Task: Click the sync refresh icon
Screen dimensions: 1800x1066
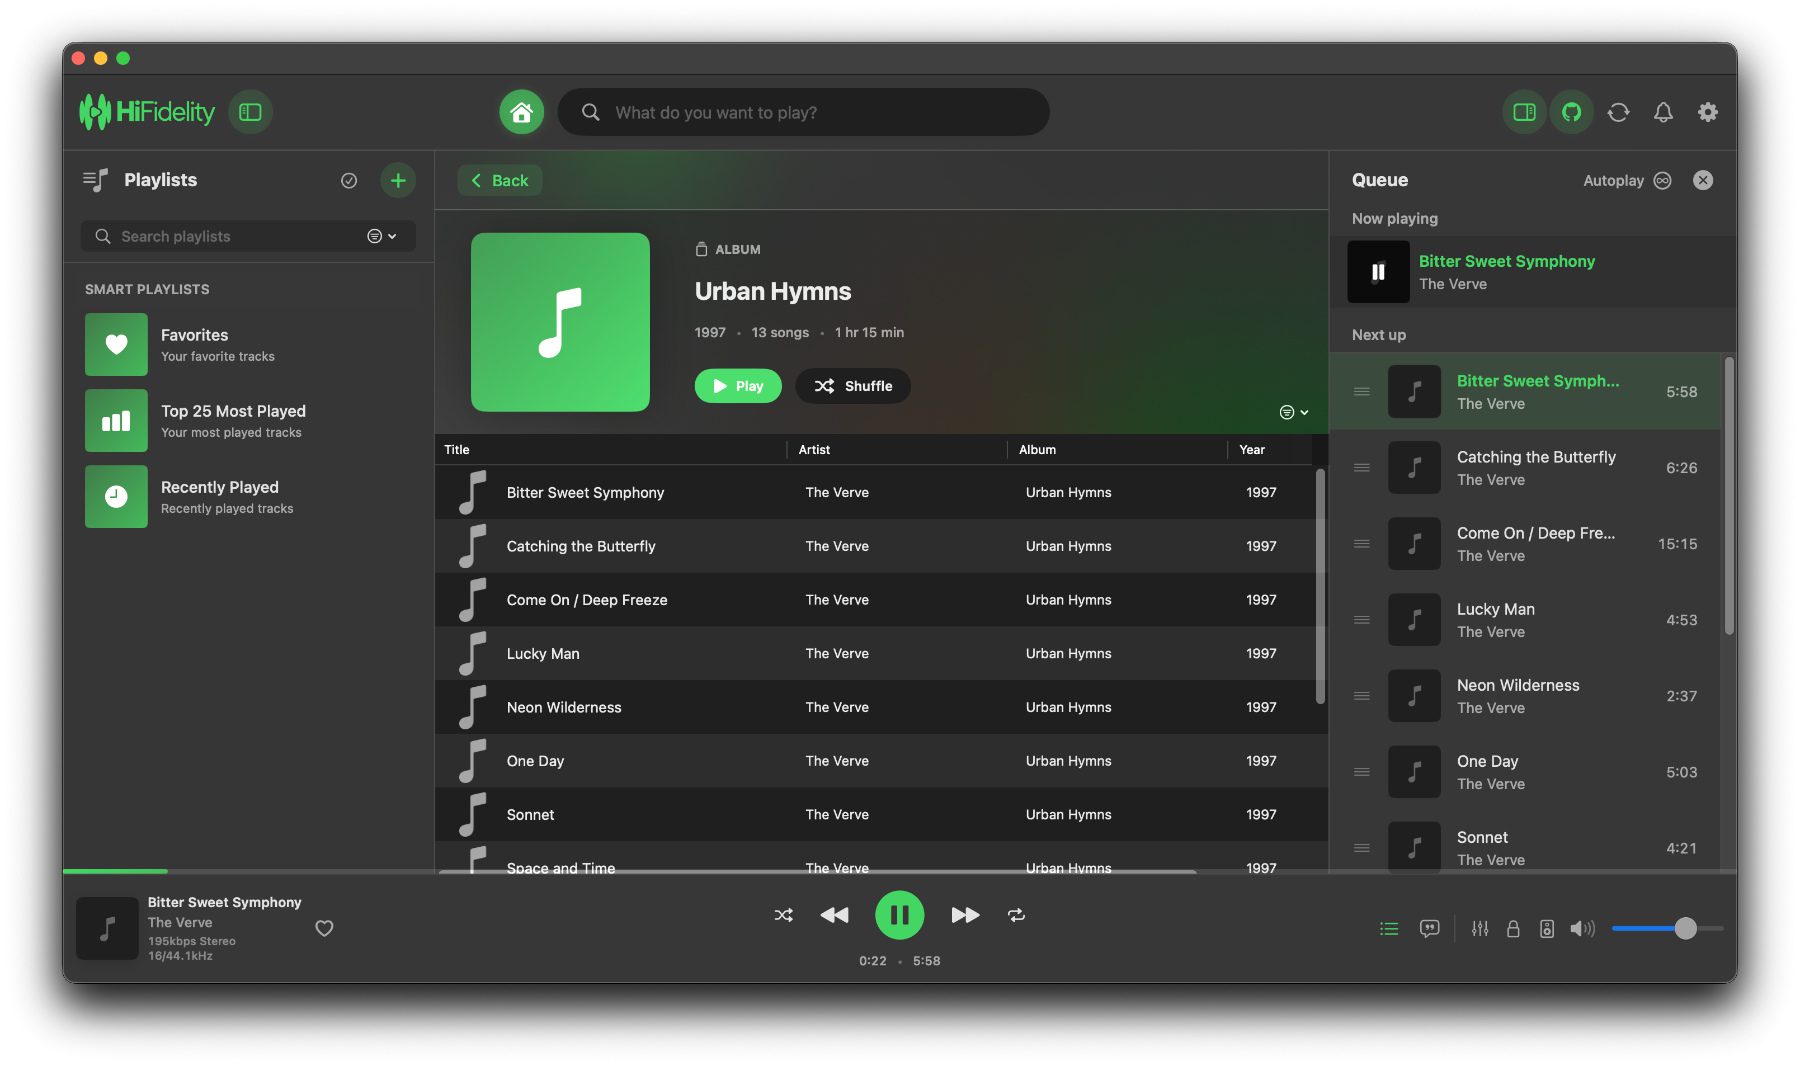Action: (1618, 112)
